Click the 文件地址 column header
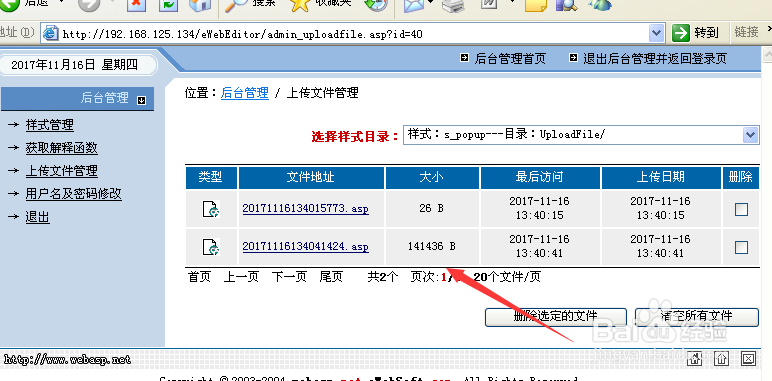The height and width of the screenshot is (381, 772). point(311,177)
